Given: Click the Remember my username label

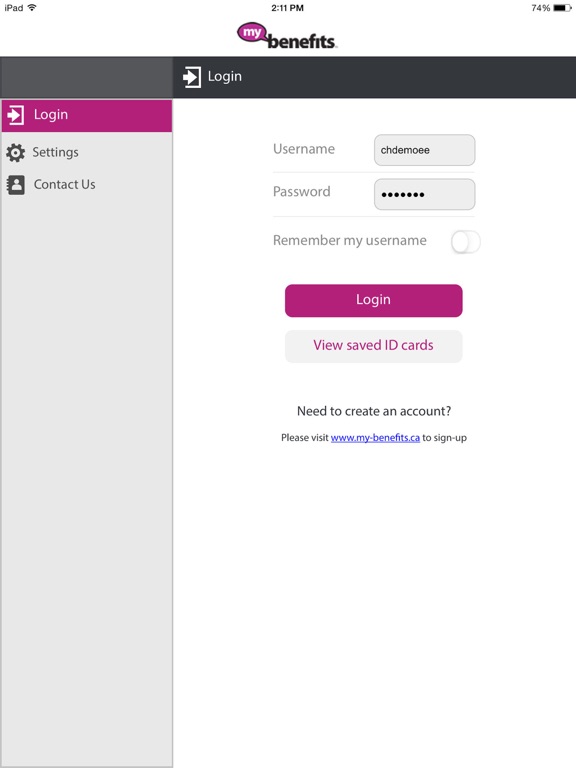Looking at the screenshot, I should [x=350, y=241].
